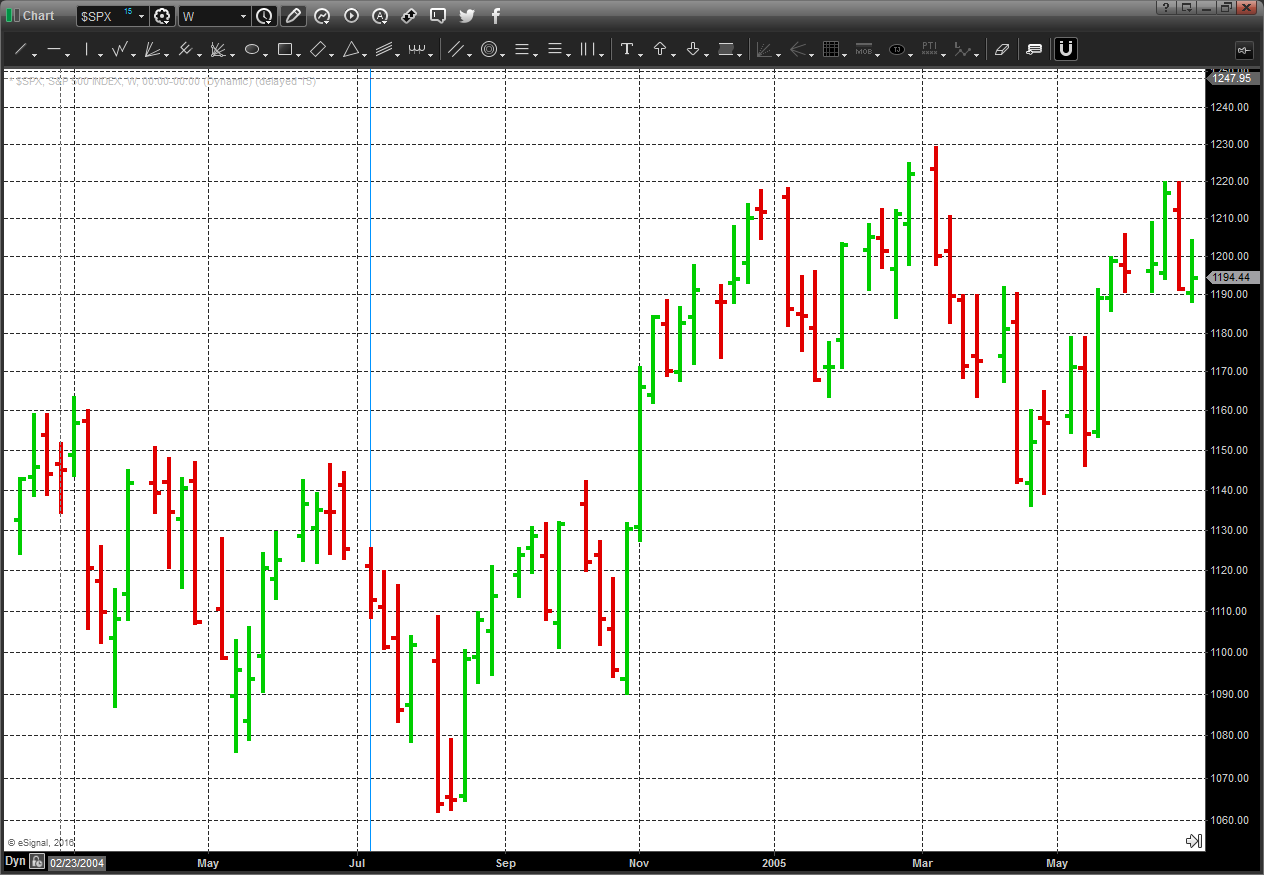1264x875 pixels.
Task: Open the $SPX symbol dropdown
Action: click(112, 16)
